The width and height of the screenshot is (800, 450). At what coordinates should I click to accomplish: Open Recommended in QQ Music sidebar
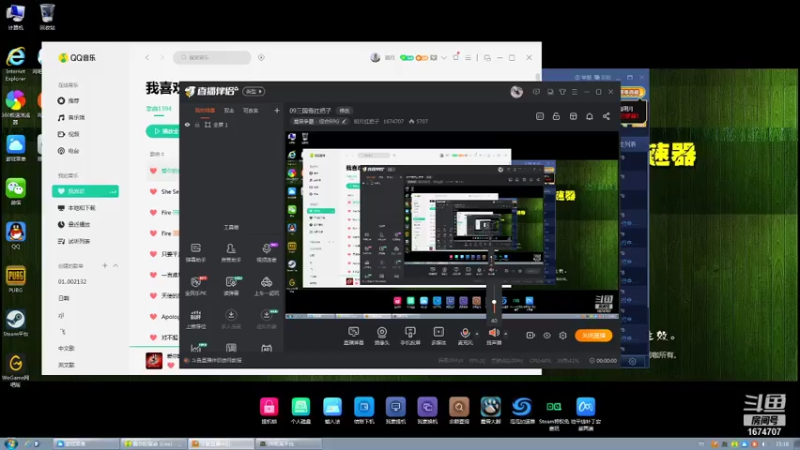click(69, 101)
